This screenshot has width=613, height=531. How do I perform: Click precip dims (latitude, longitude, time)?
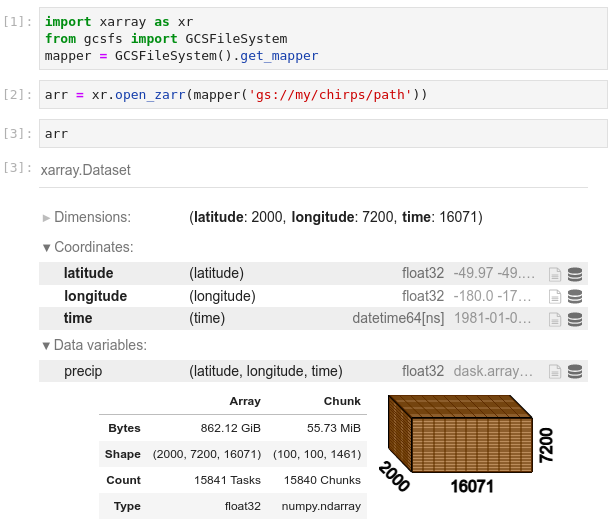point(266,371)
